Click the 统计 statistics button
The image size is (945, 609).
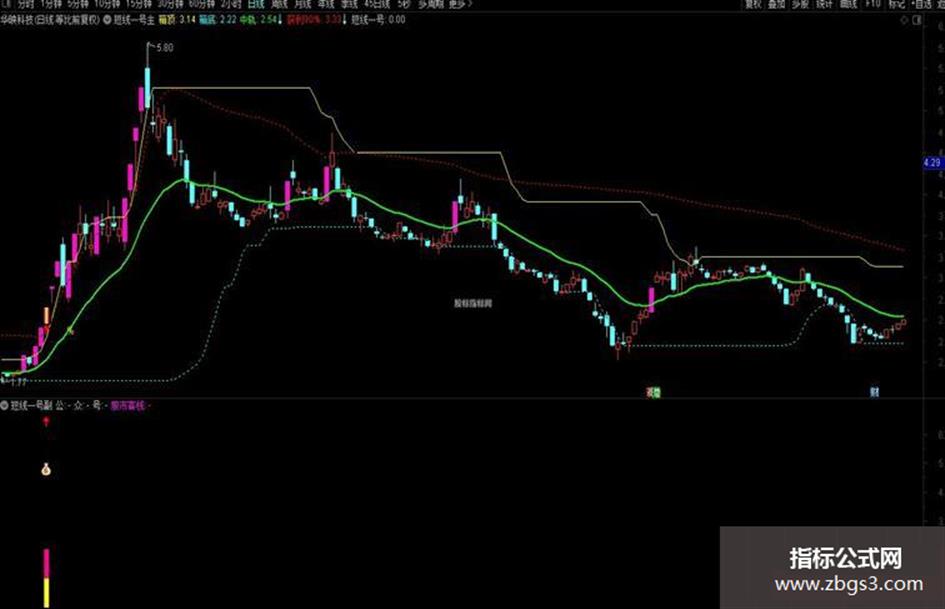(824, 4)
